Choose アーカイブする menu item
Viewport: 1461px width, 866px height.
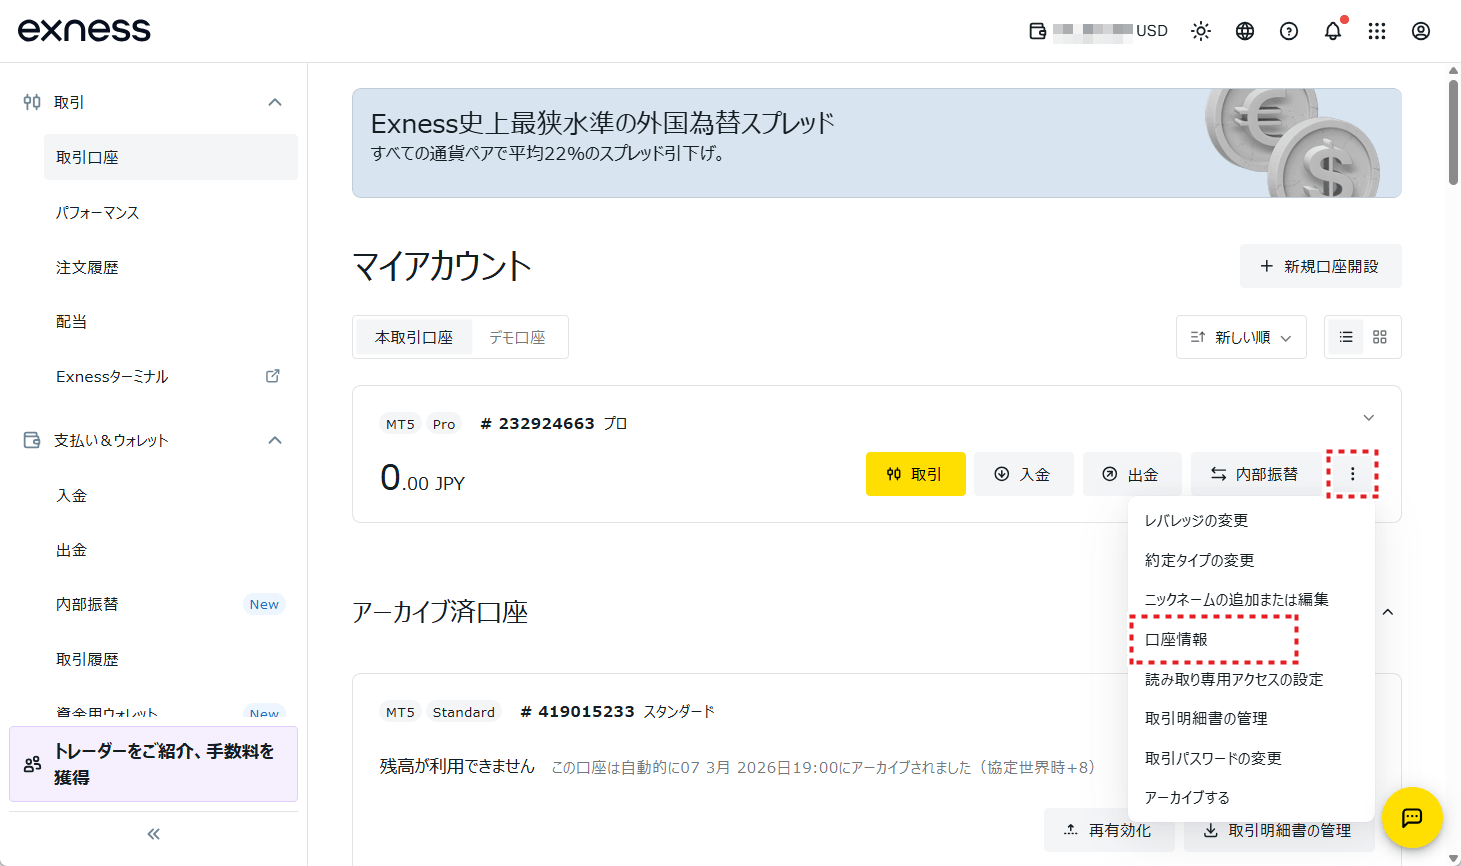click(1251, 798)
